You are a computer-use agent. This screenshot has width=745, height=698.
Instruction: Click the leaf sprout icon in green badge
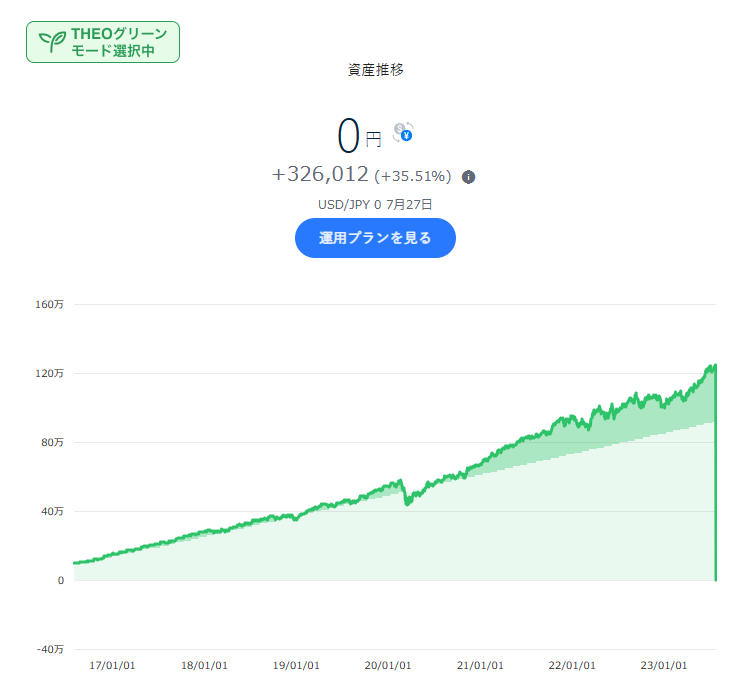tap(52, 42)
